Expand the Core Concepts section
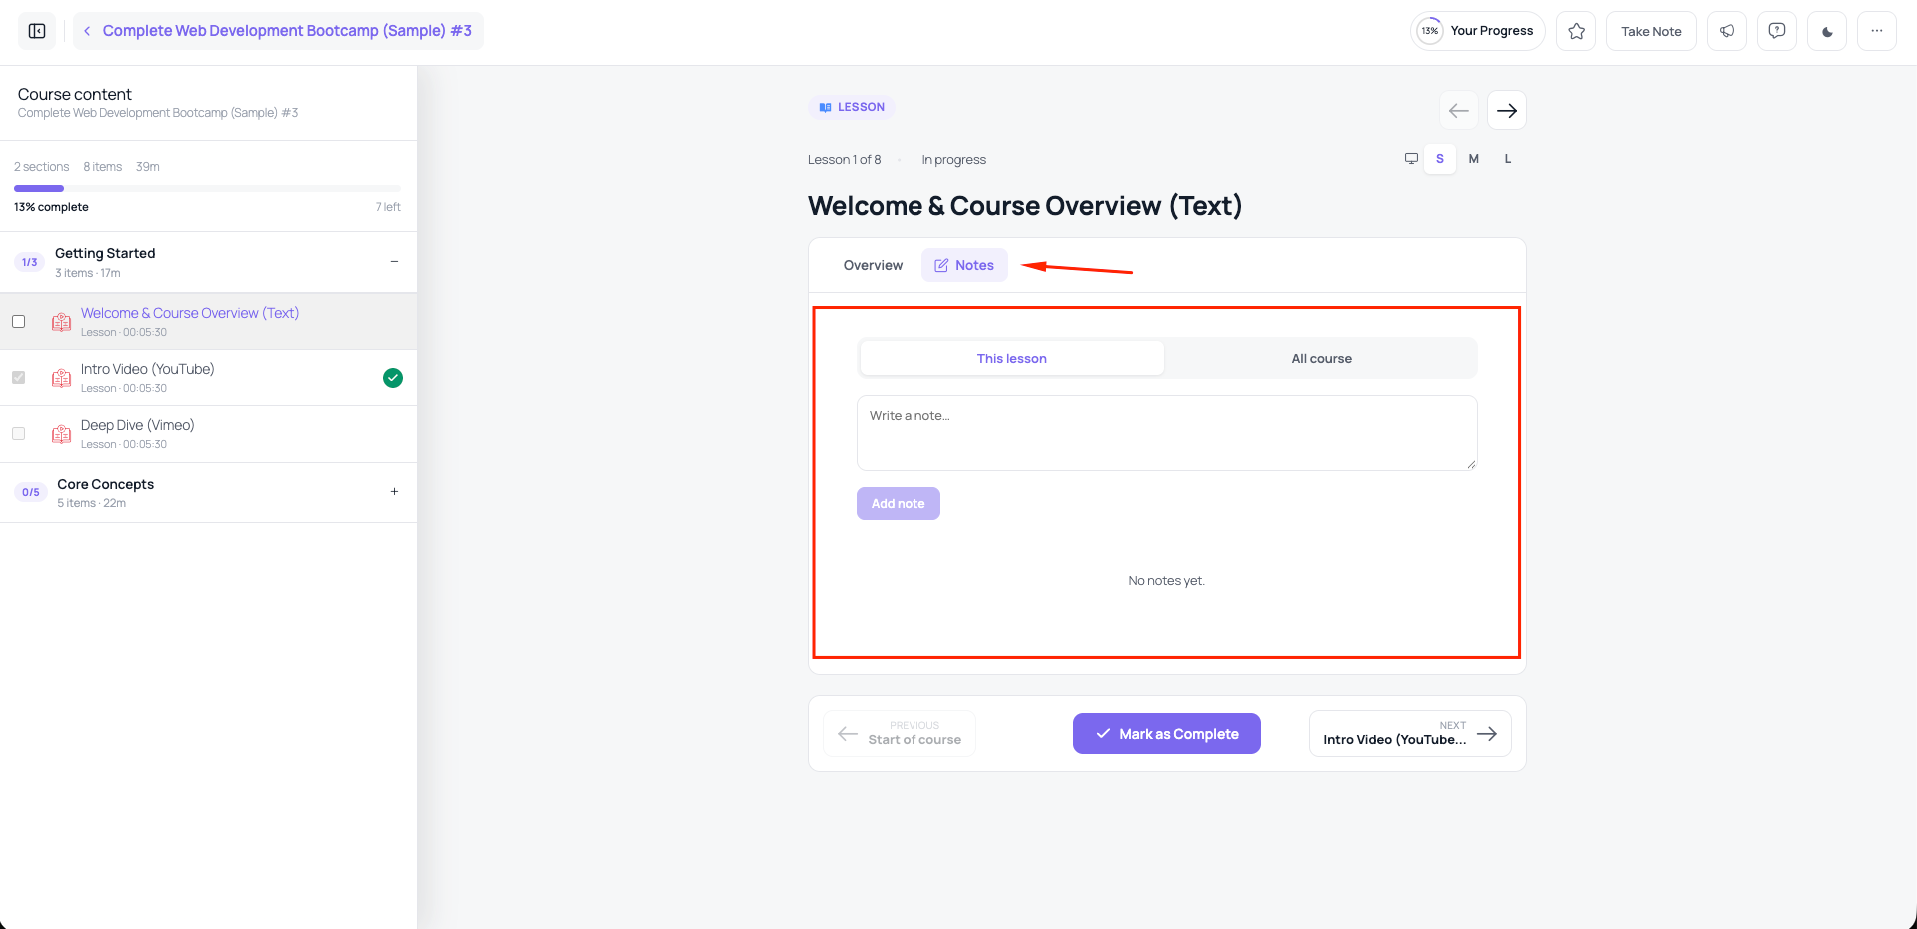 coord(394,492)
